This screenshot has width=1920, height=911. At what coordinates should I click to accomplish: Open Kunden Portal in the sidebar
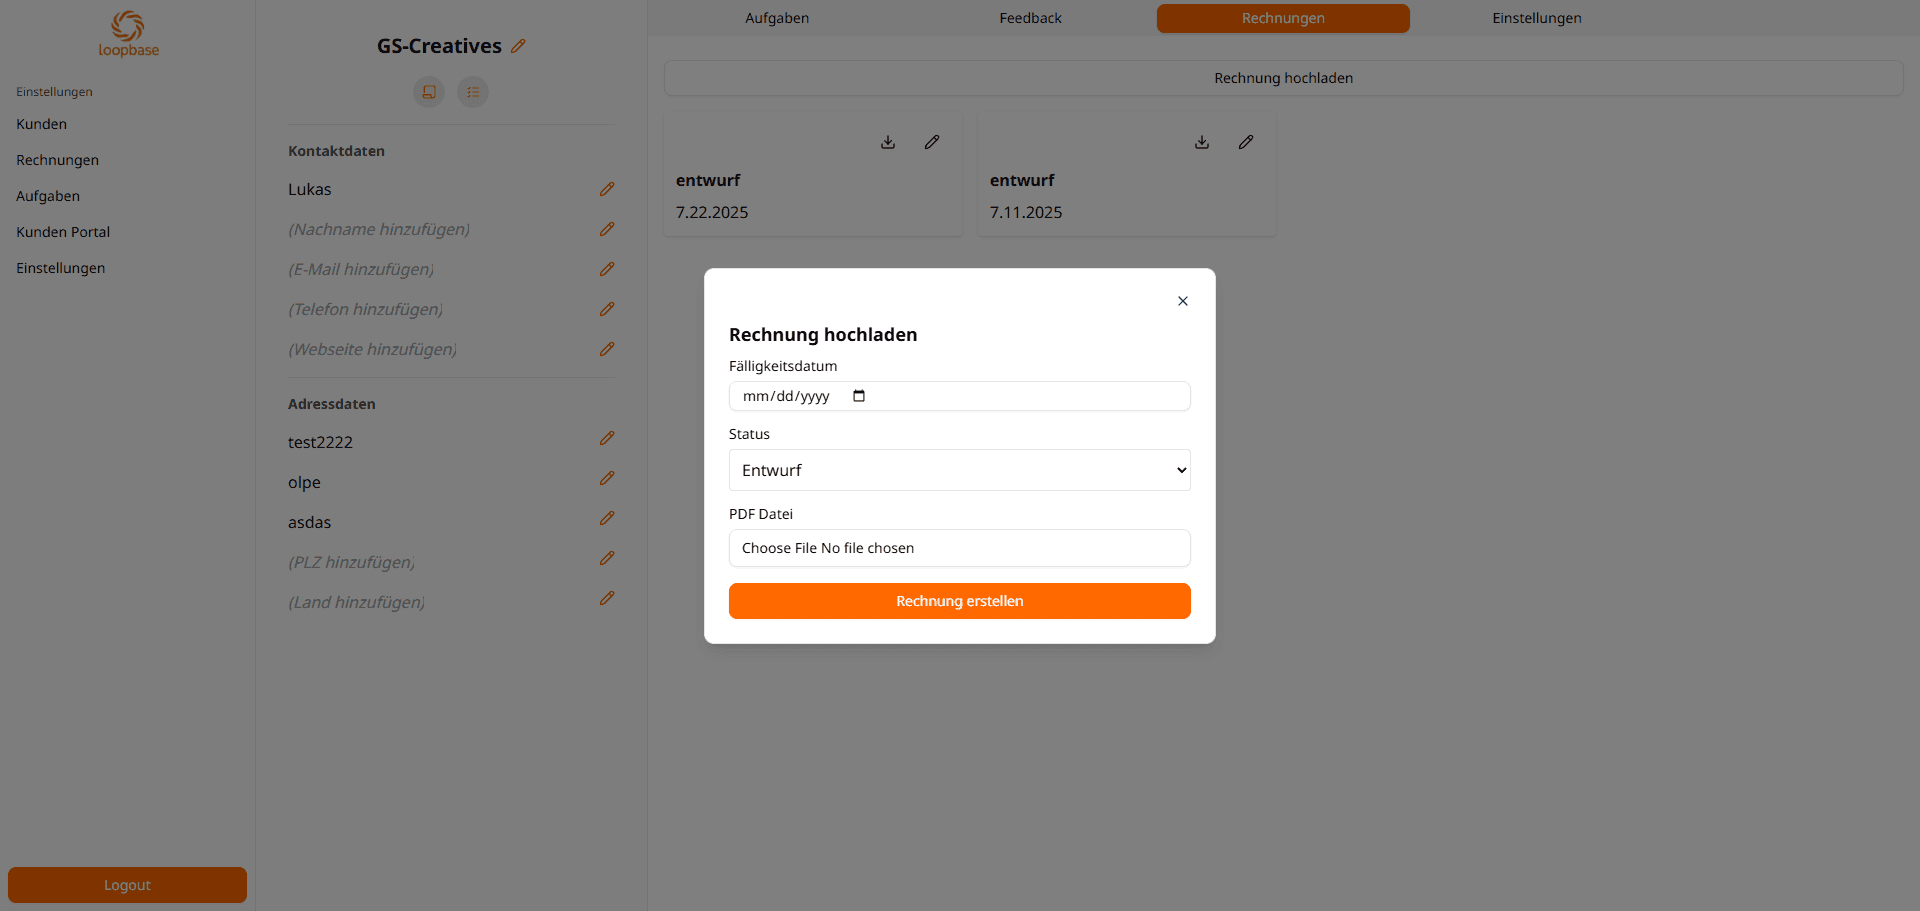(62, 232)
